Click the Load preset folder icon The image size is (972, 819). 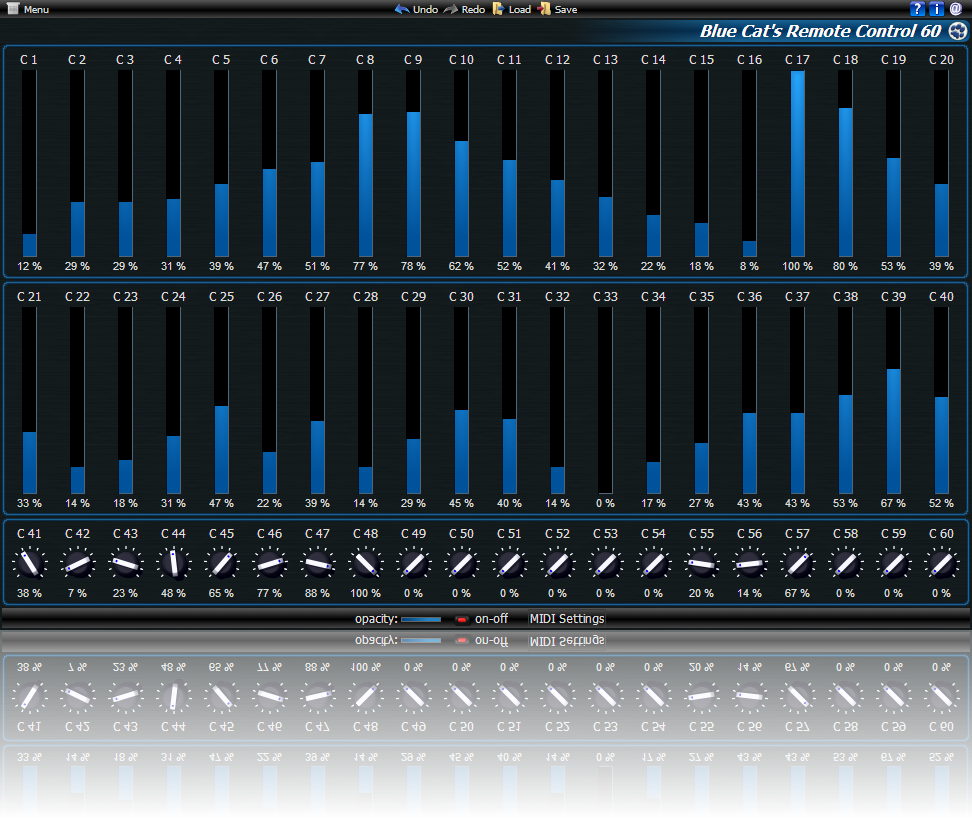[498, 9]
